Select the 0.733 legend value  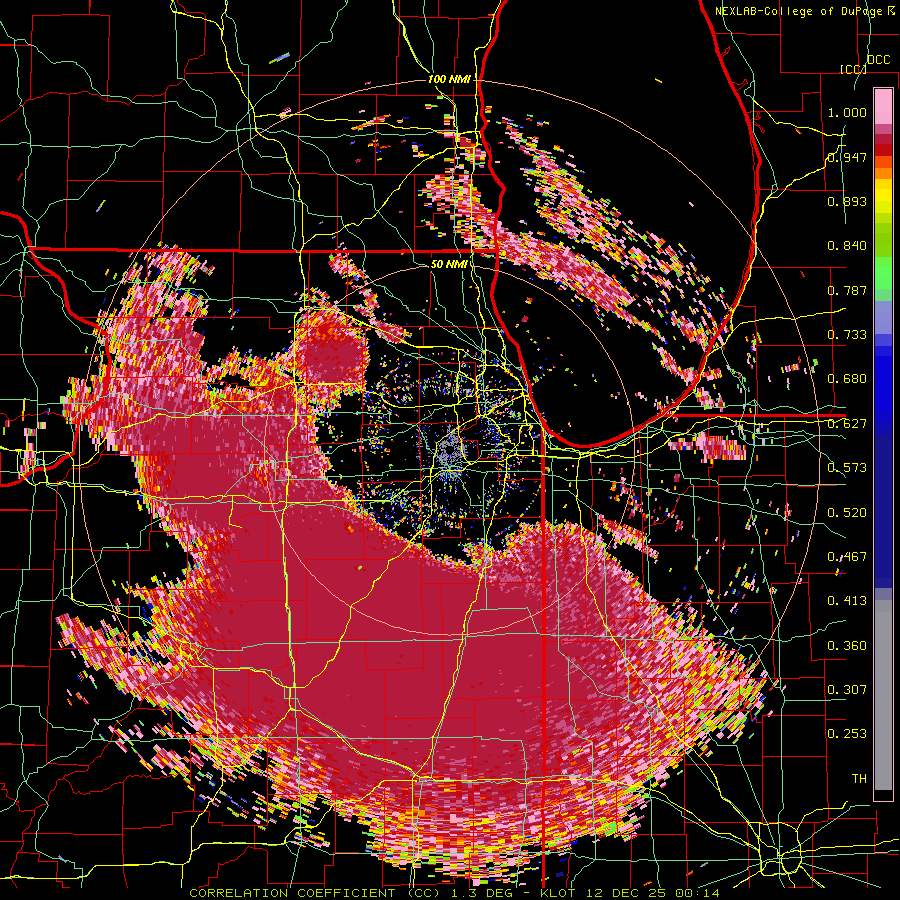tap(847, 335)
